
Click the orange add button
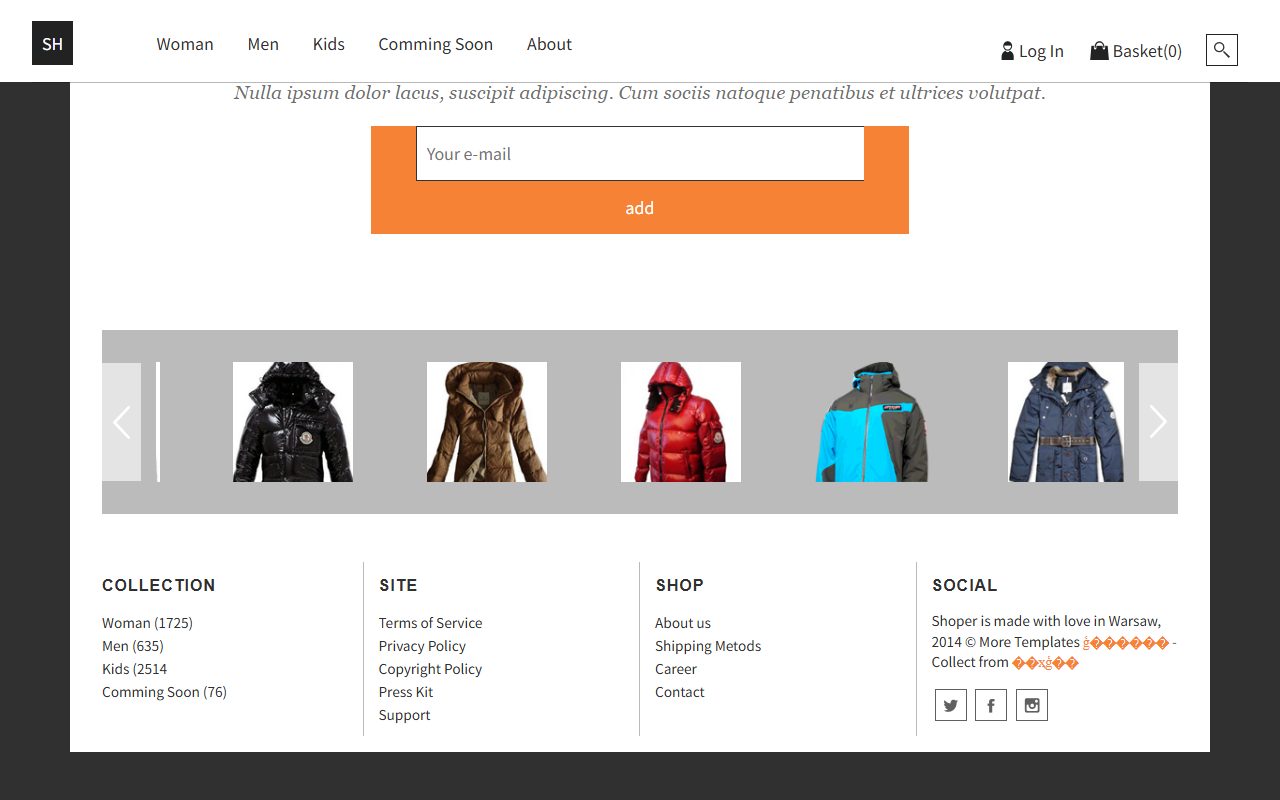640,208
